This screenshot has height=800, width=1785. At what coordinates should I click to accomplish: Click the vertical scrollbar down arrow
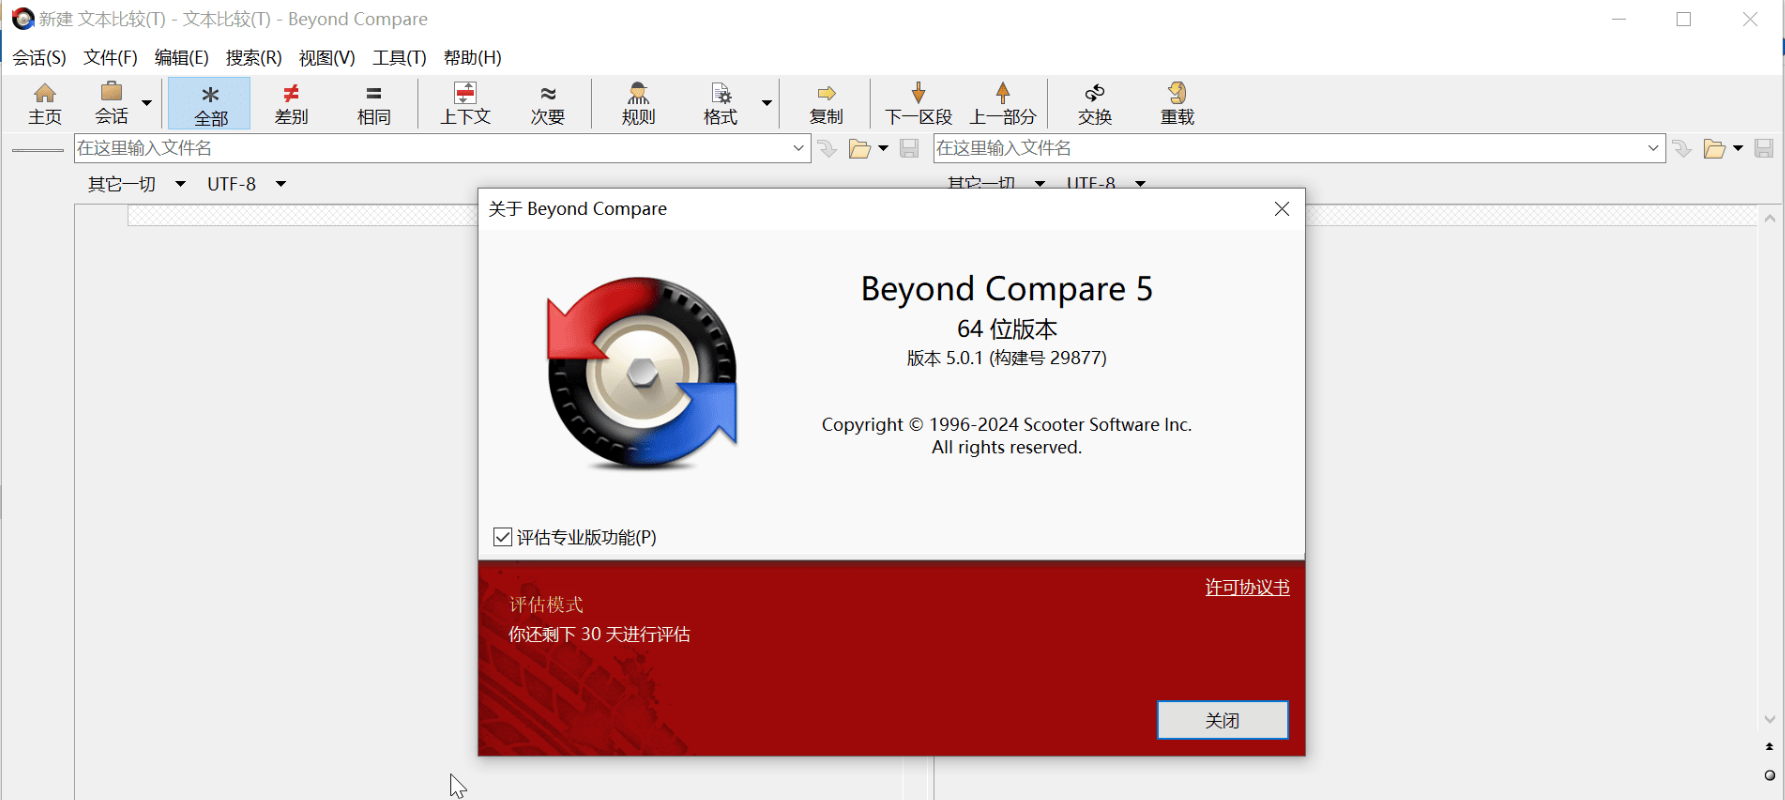1770,720
